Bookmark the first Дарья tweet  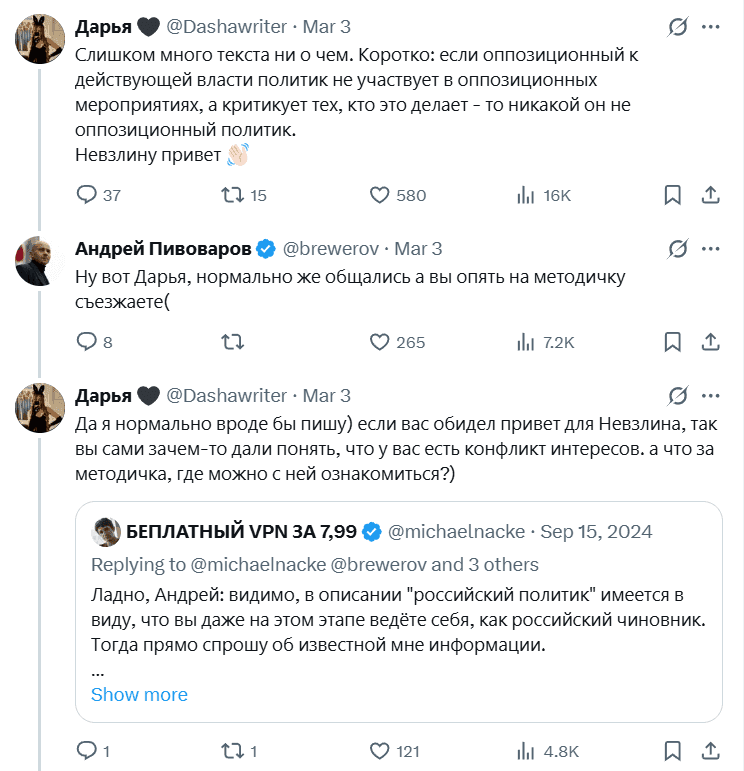pos(672,195)
